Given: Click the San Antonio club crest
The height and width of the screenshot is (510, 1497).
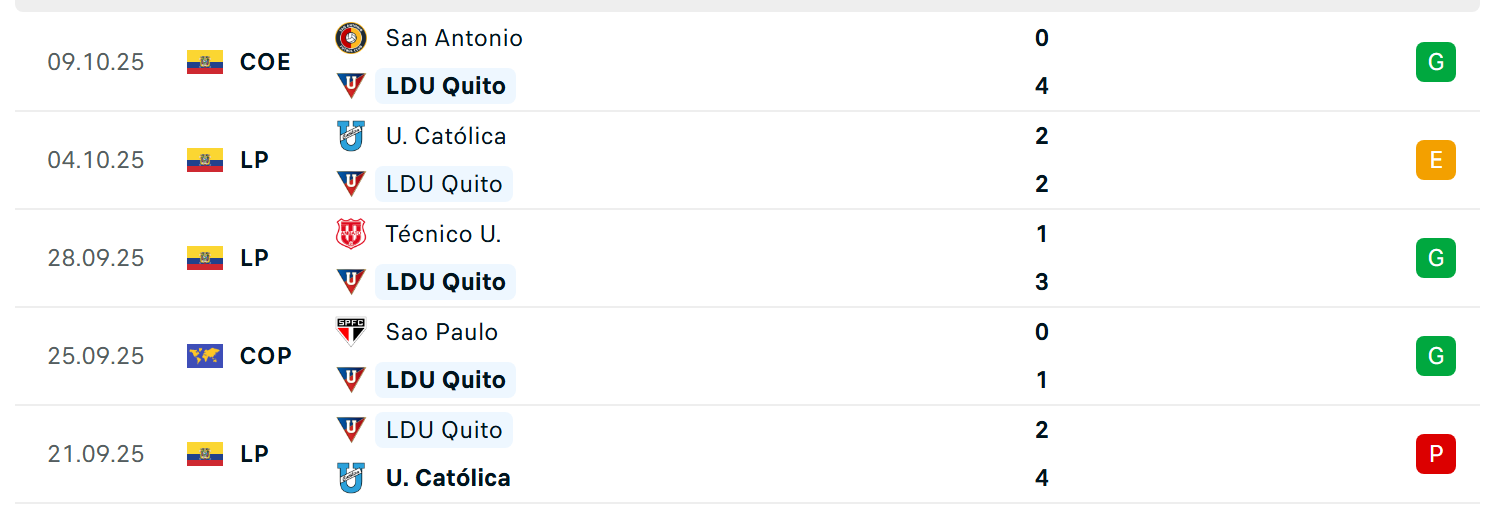Looking at the screenshot, I should pos(351,38).
